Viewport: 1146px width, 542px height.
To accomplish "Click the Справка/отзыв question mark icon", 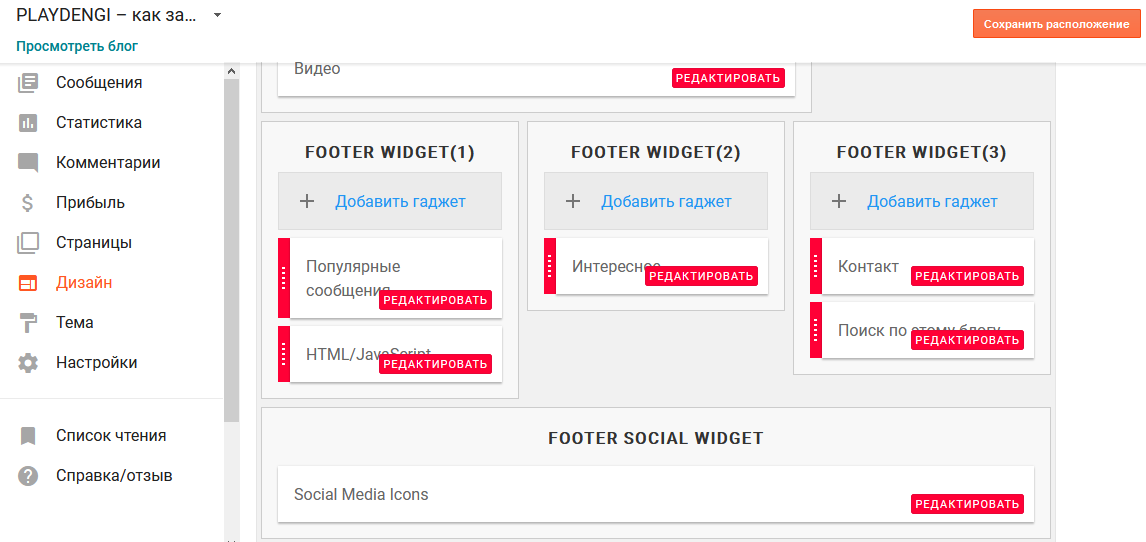I will (28, 476).
